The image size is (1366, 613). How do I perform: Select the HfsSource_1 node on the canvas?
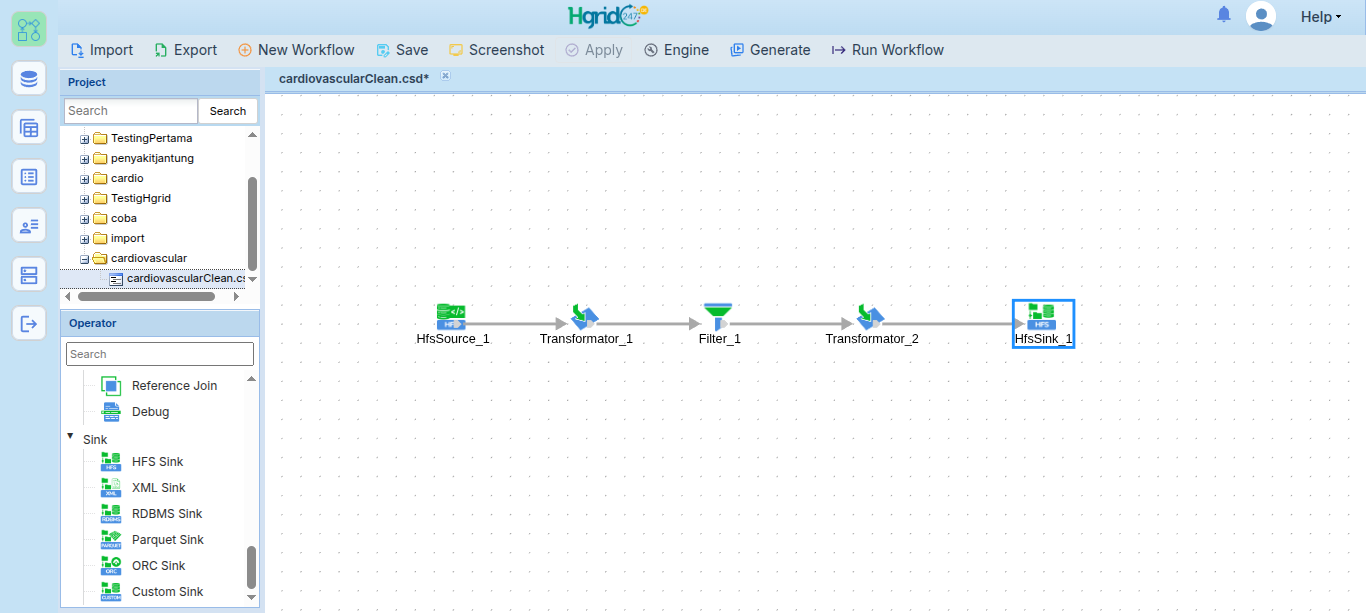point(453,325)
